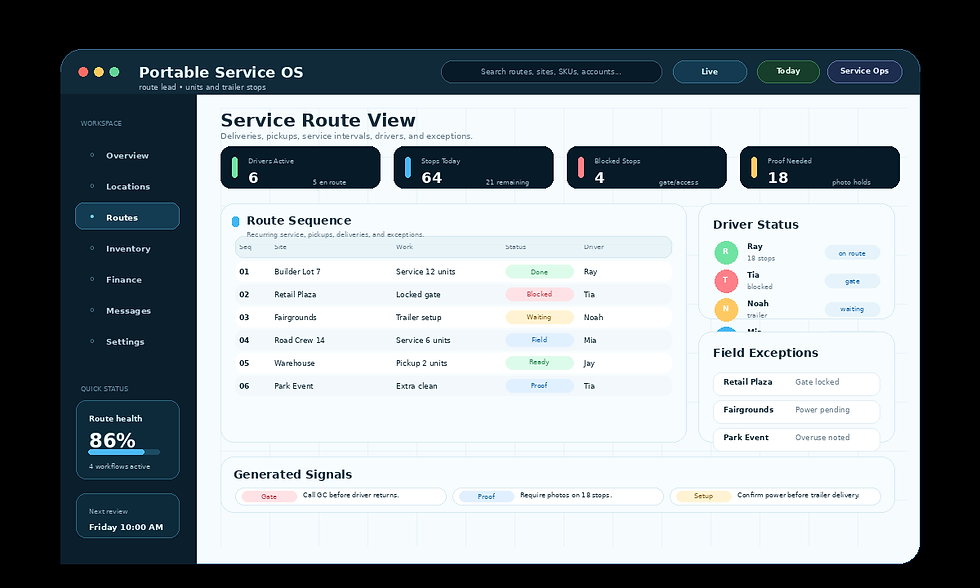Click Noah's orange avatar circle
Viewport: 980px width, 588px height.
726,309
